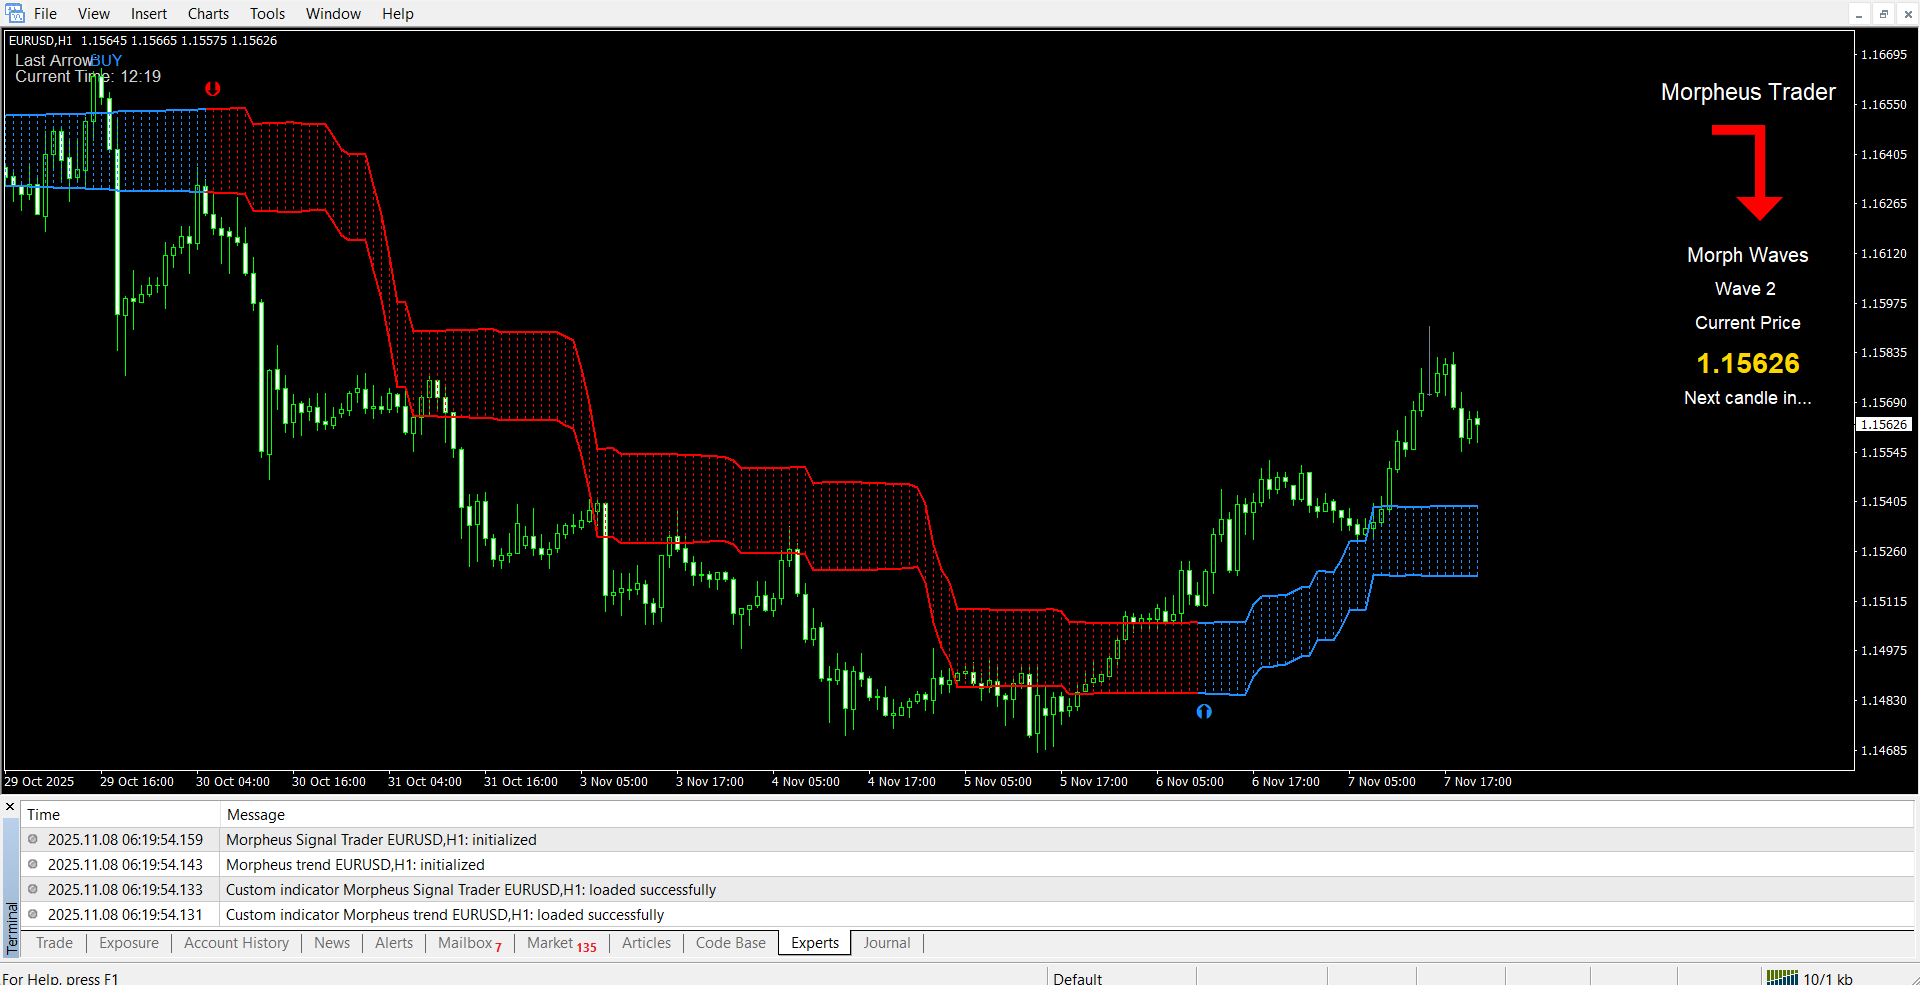Select the "Morpheus trend EURUSD,H1: initialized" log row

355,865
